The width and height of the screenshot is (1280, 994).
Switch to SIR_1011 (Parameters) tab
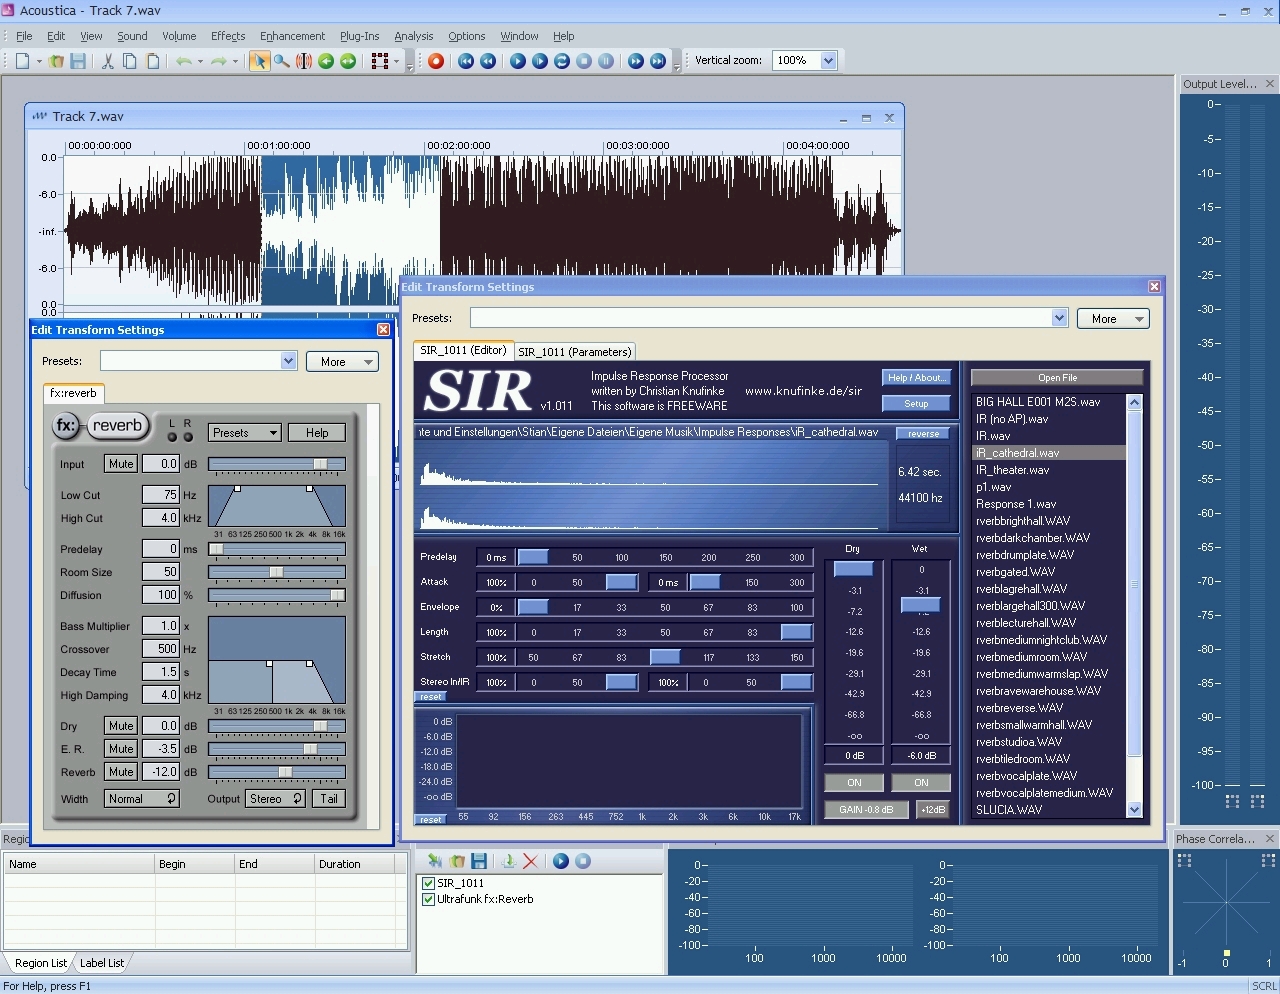click(575, 352)
